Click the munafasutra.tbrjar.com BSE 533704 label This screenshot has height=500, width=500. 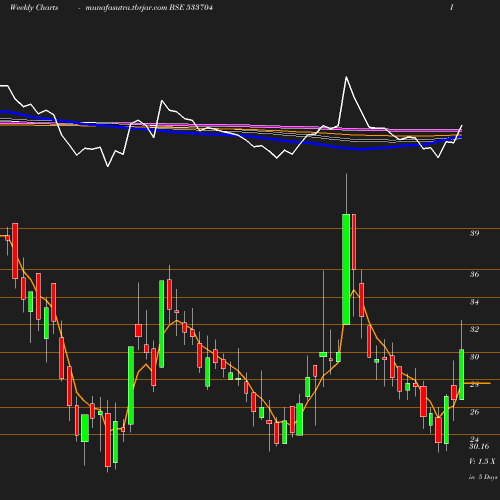click(149, 8)
